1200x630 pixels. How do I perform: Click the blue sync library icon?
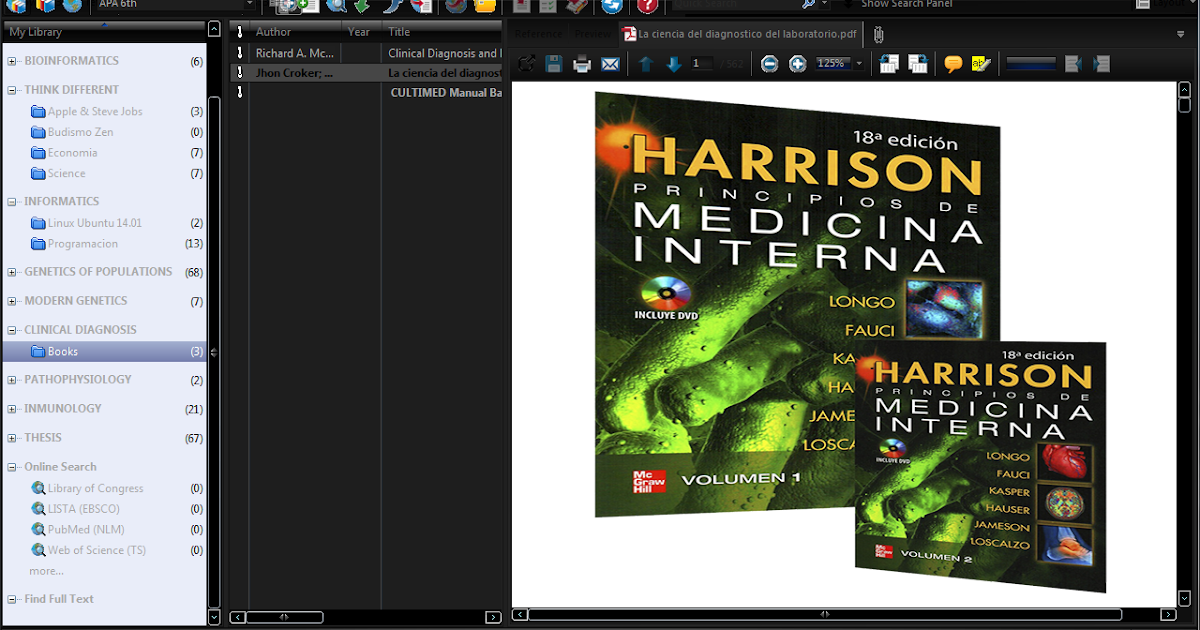click(611, 5)
